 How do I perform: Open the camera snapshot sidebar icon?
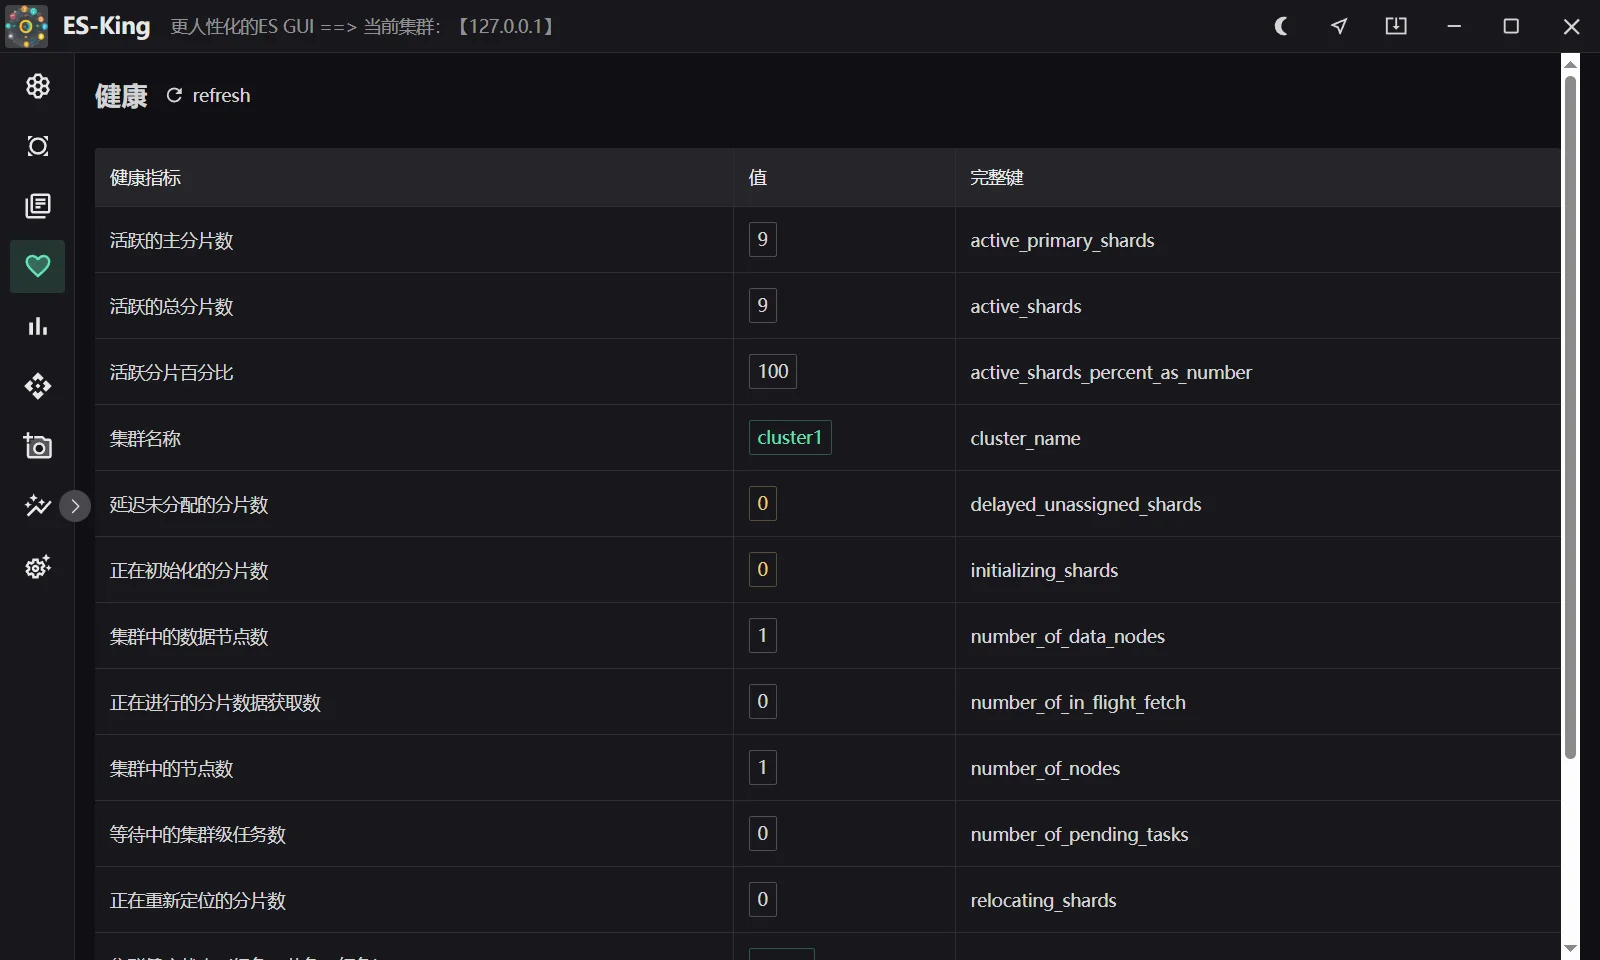tap(38, 446)
